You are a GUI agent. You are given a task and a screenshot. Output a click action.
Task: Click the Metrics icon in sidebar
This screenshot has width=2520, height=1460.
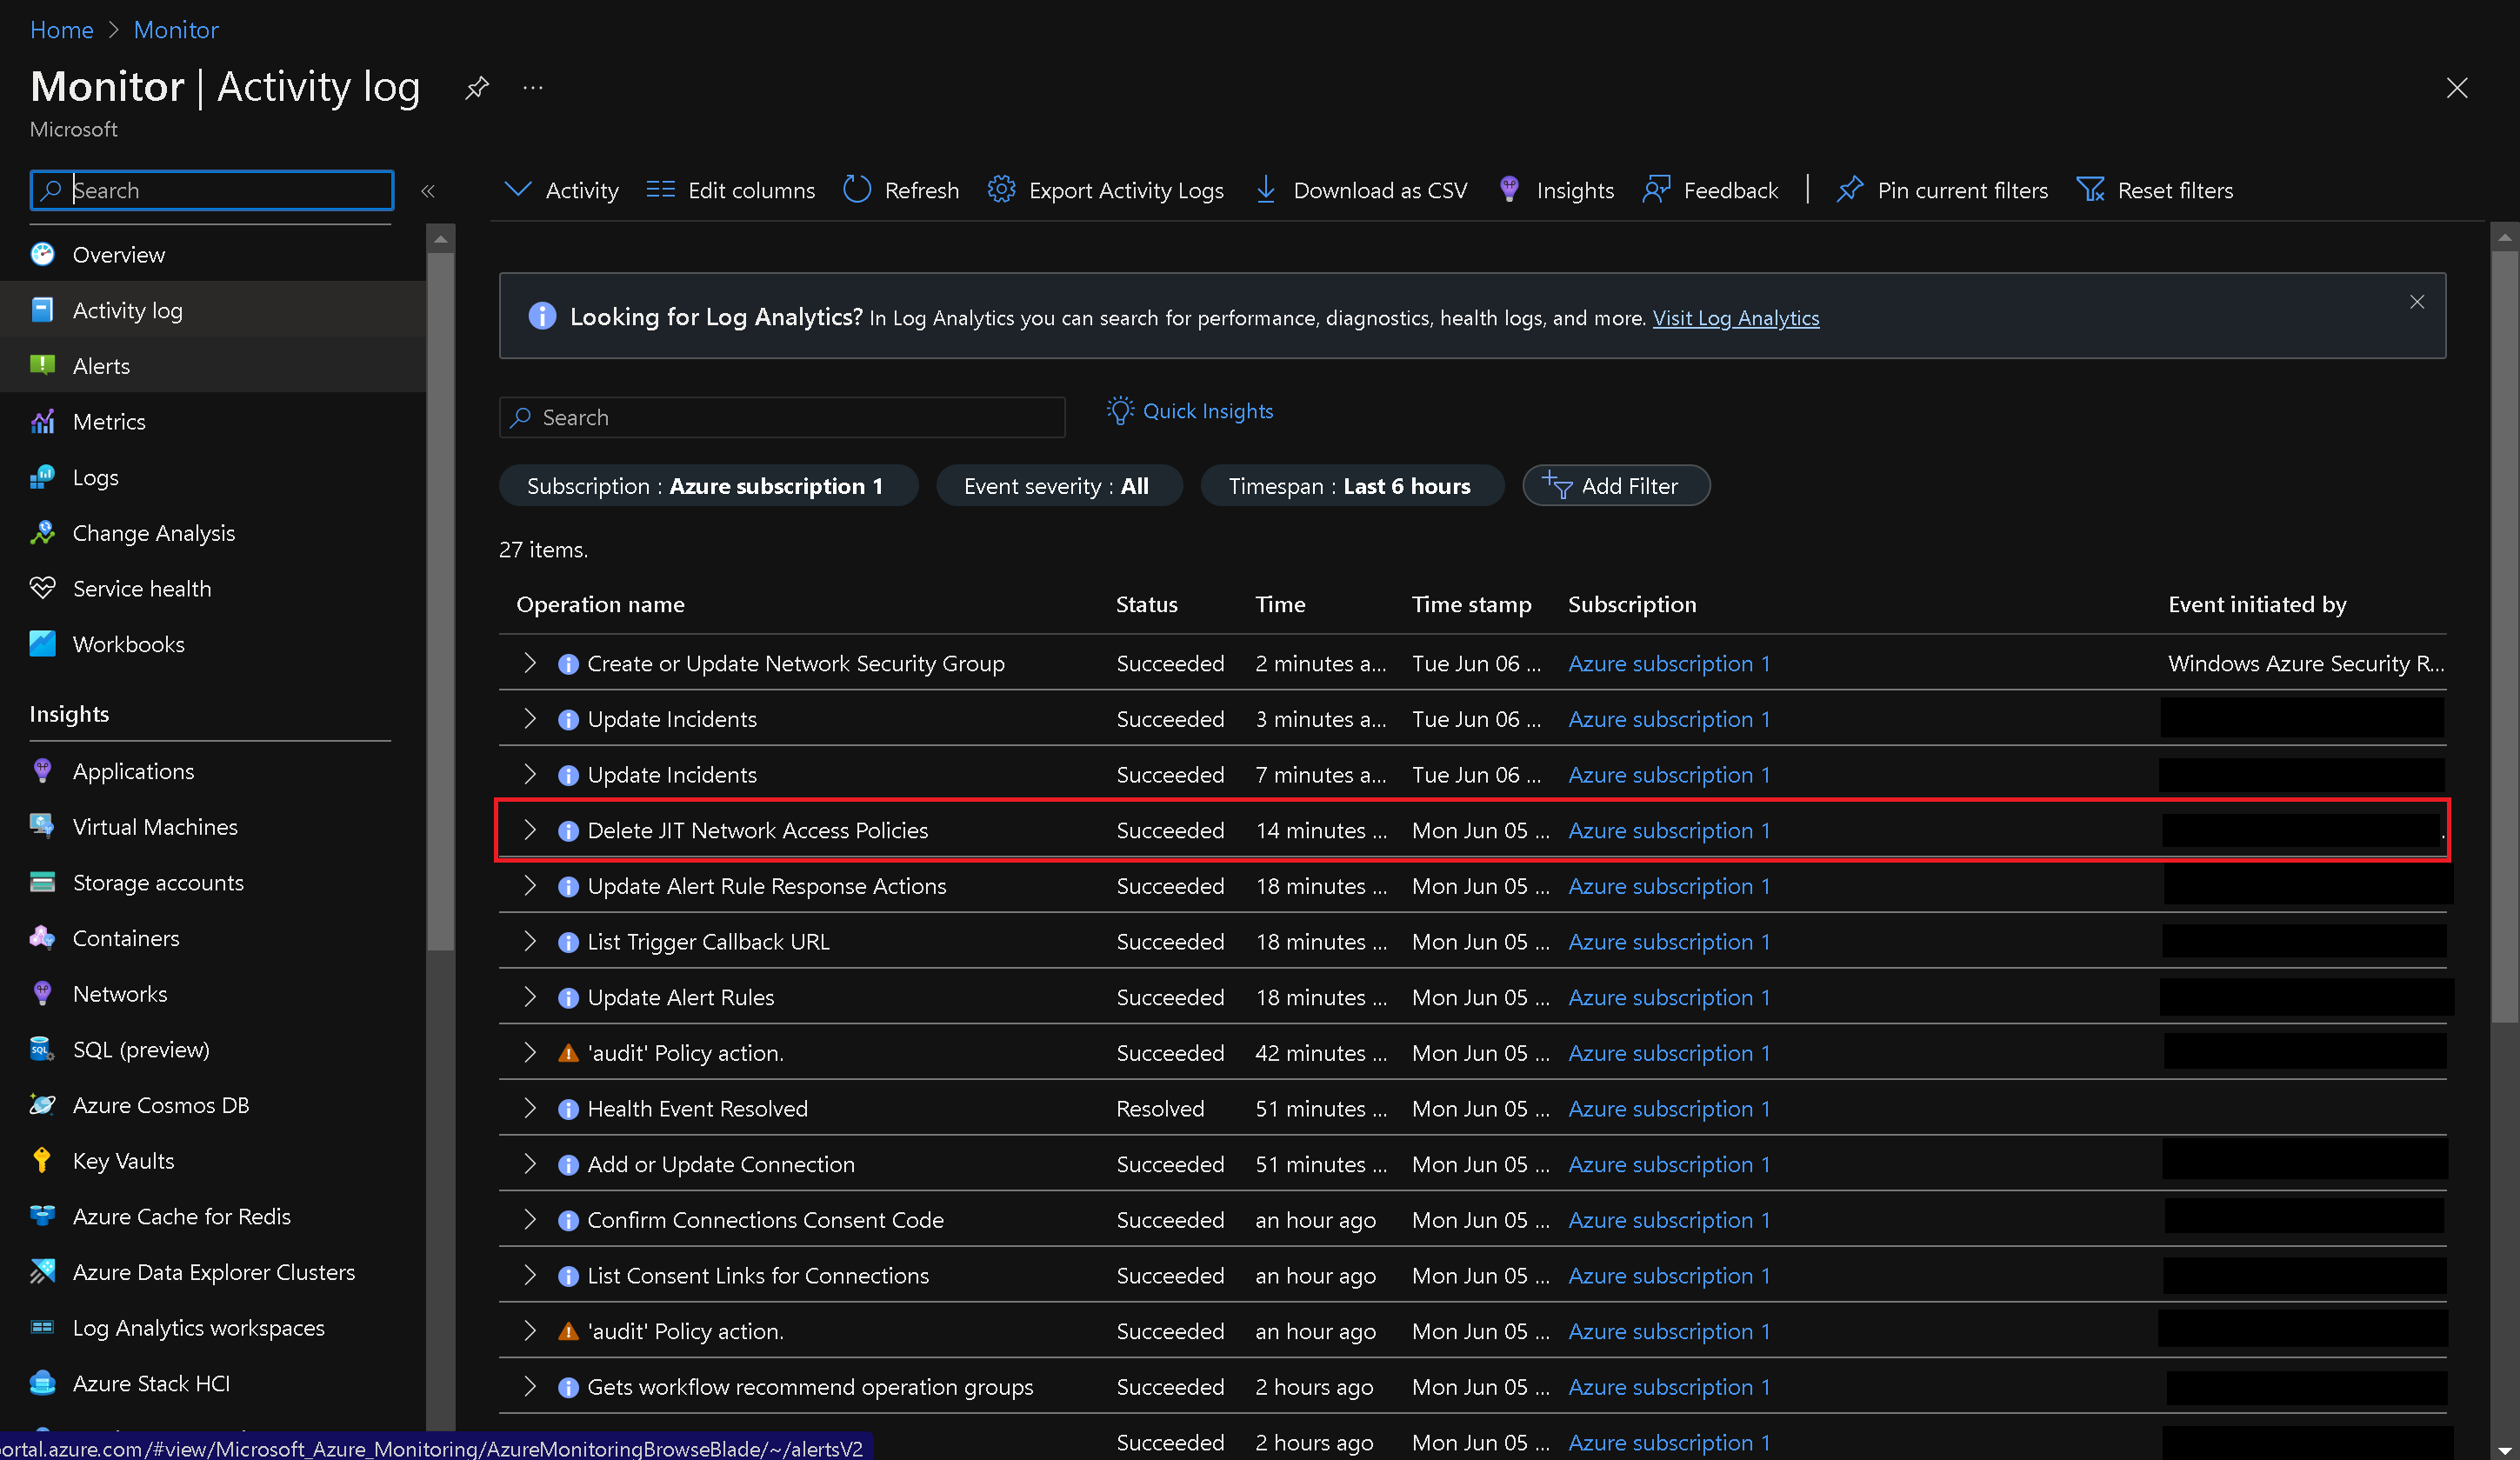(x=45, y=421)
